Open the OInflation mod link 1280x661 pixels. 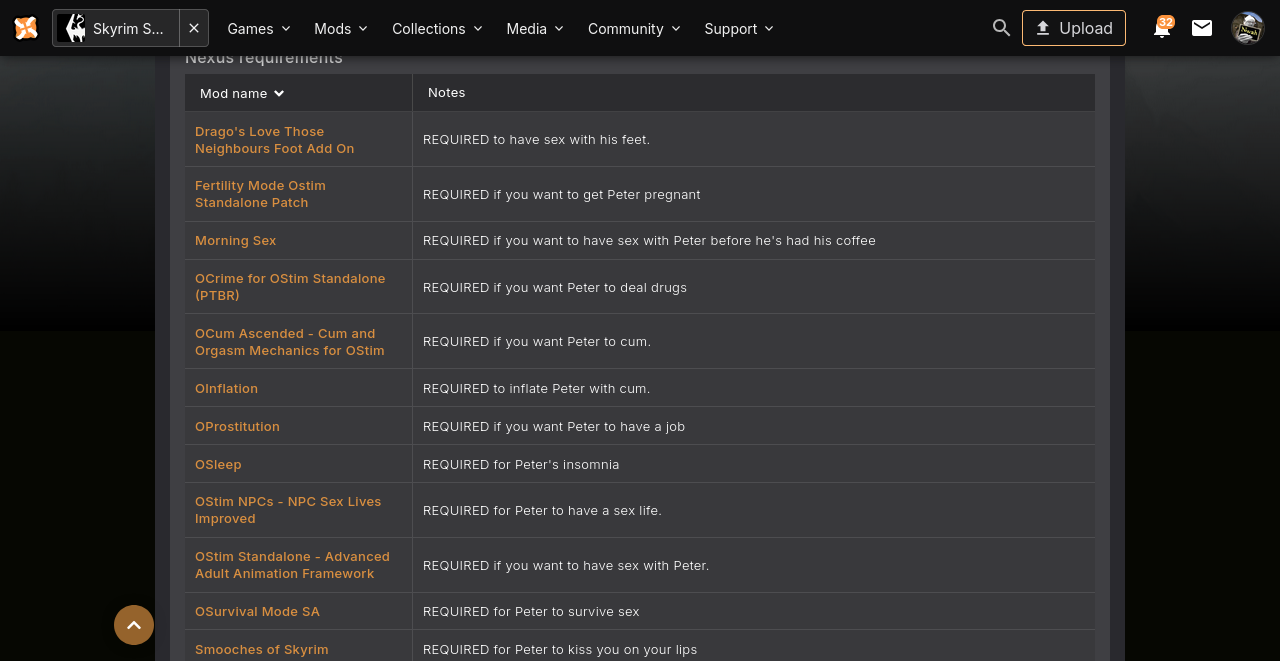click(226, 388)
